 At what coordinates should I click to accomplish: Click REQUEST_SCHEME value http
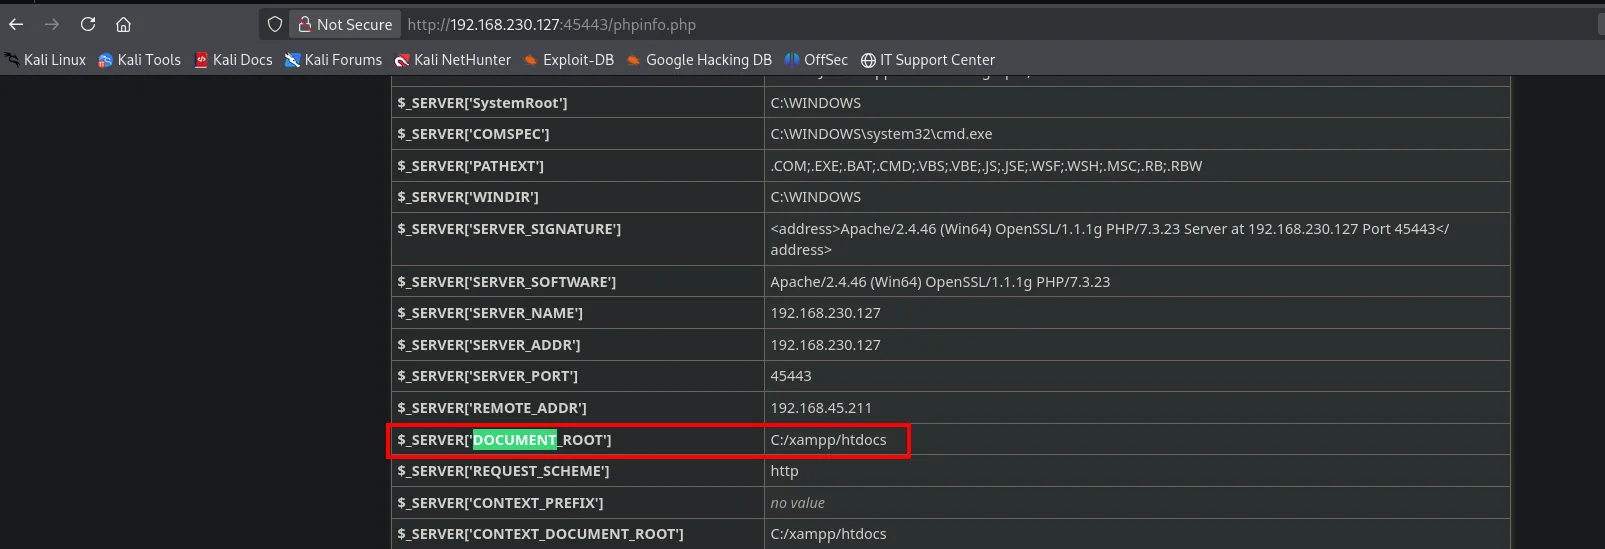(784, 471)
